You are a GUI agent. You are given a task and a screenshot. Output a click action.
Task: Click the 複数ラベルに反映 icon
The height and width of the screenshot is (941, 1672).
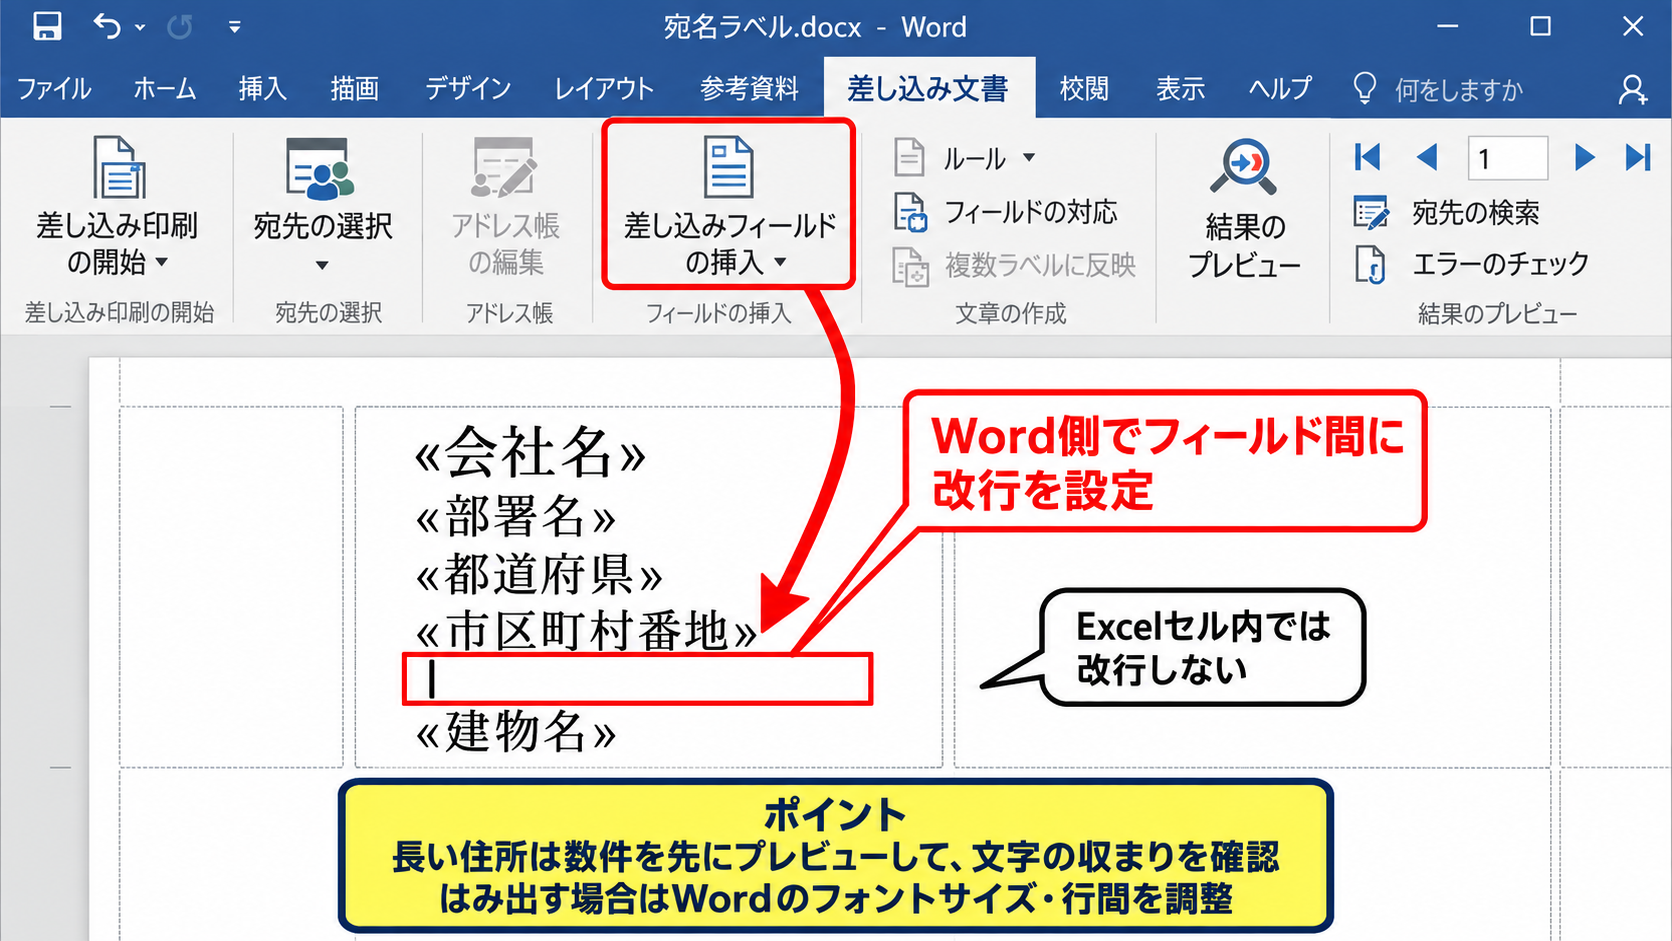pyautogui.click(x=910, y=266)
